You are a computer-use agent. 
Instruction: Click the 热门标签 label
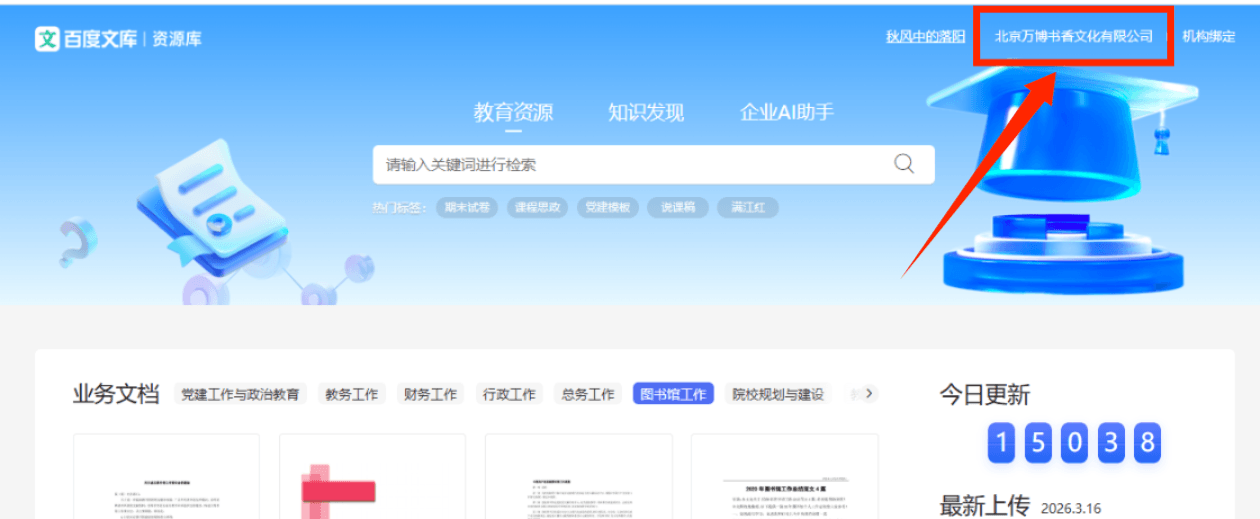point(399,208)
